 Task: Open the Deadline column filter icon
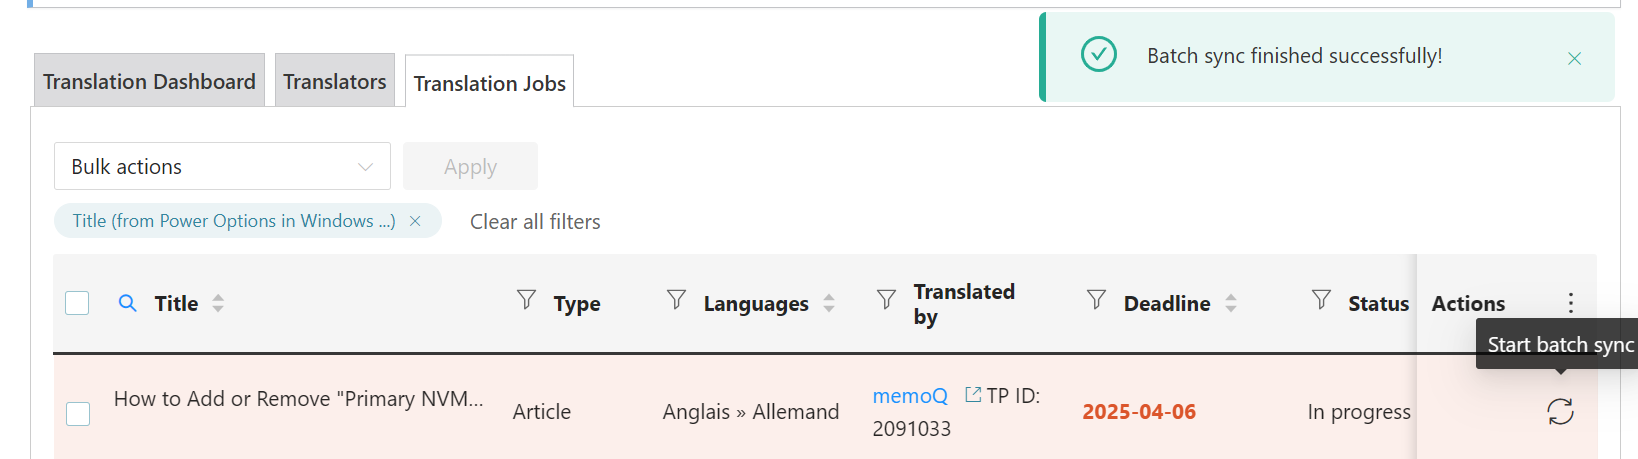pyautogui.click(x=1096, y=299)
